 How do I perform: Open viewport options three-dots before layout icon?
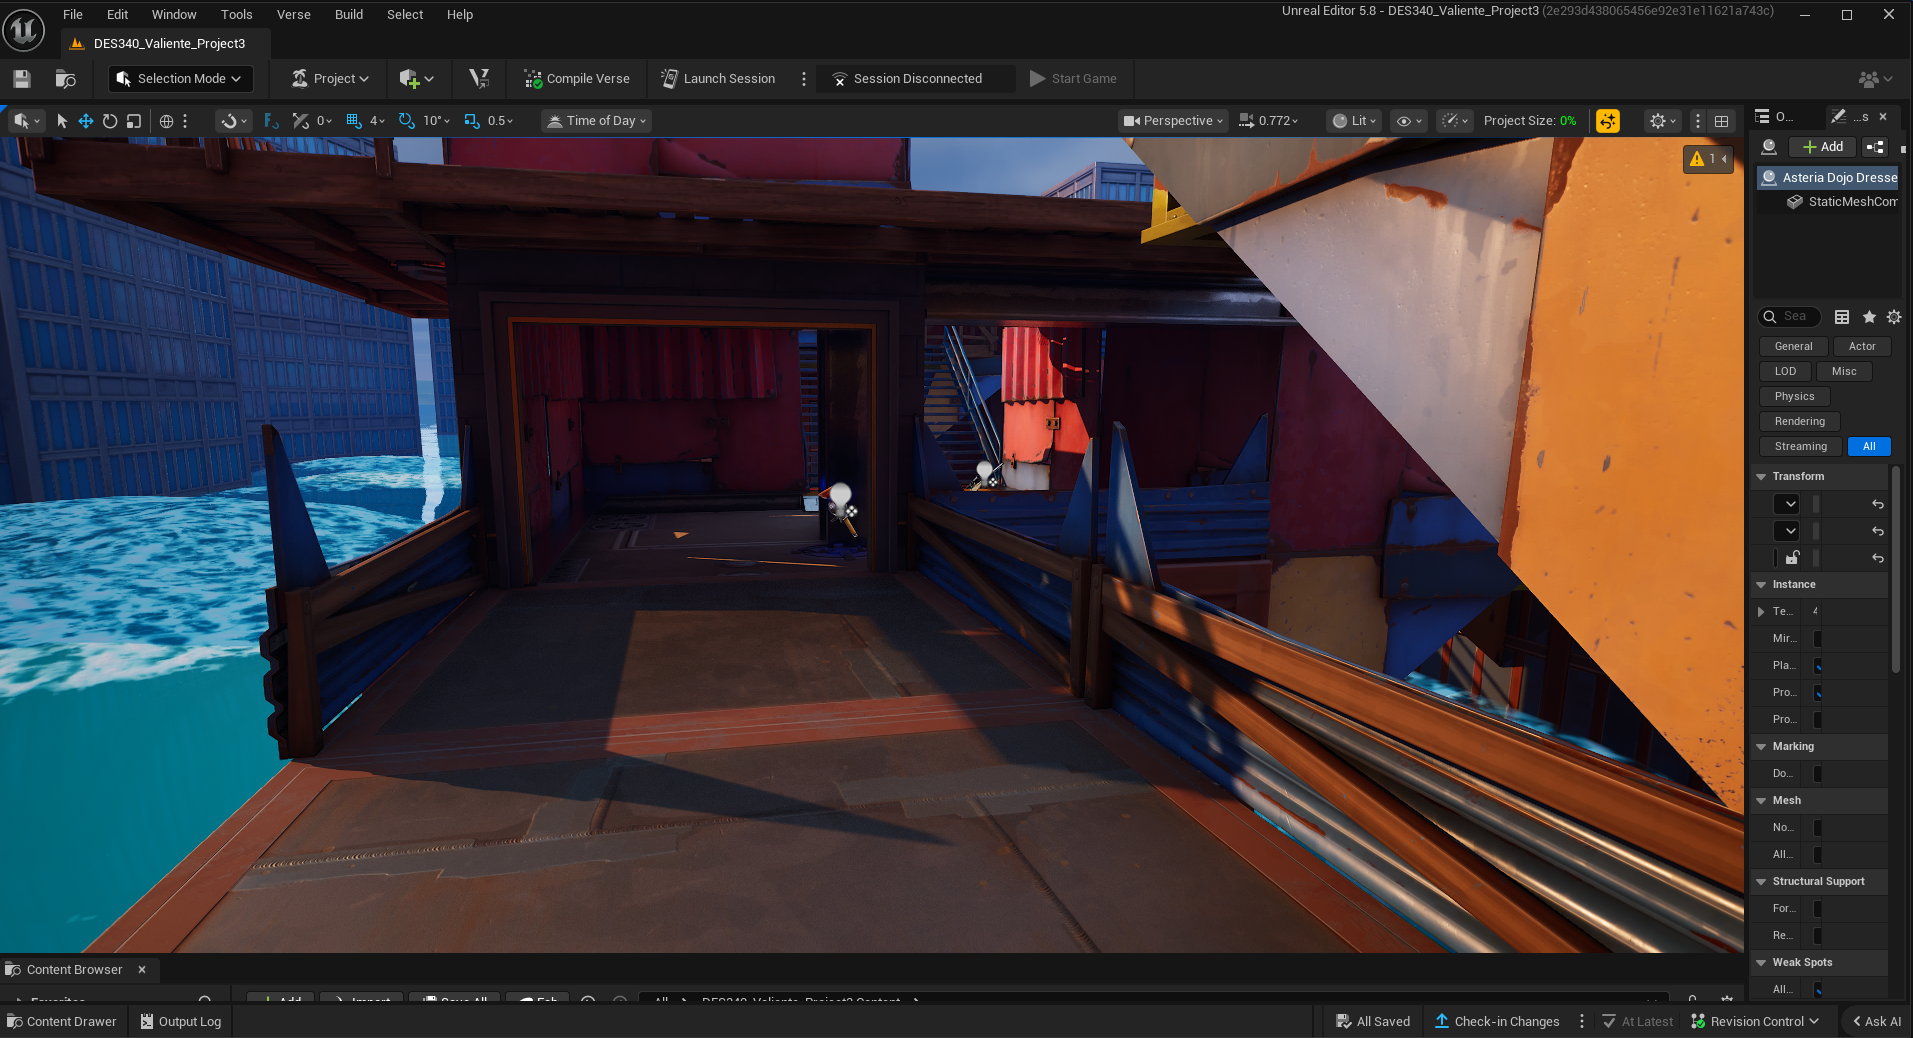pyautogui.click(x=1697, y=121)
